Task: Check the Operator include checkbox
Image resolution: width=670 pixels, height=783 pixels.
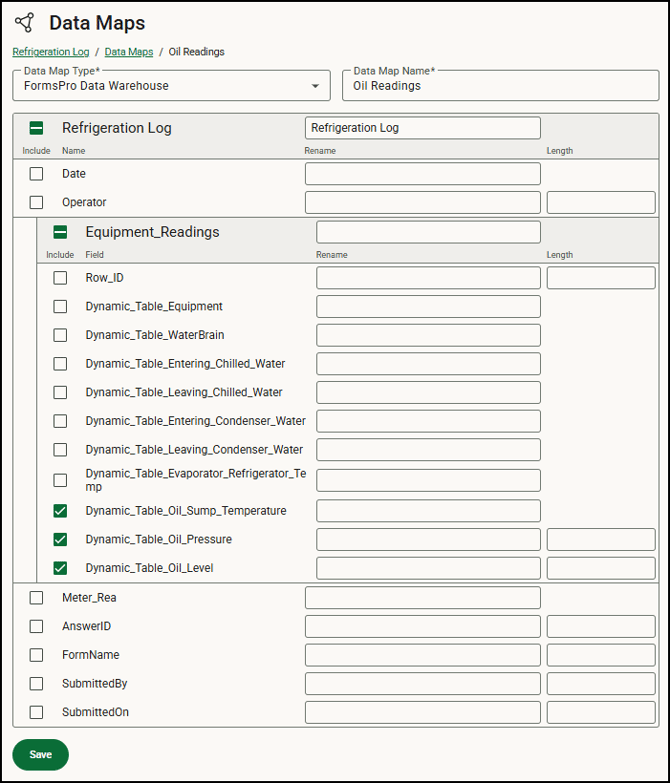Action: point(37,202)
